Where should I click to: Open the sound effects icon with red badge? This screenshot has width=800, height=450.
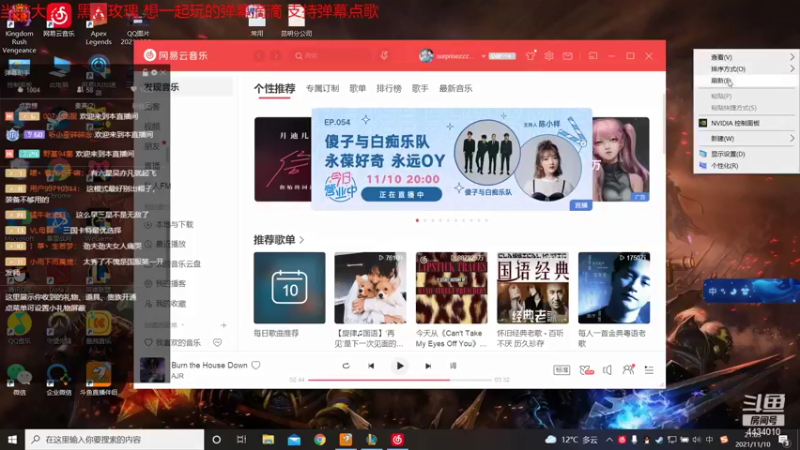pos(586,370)
